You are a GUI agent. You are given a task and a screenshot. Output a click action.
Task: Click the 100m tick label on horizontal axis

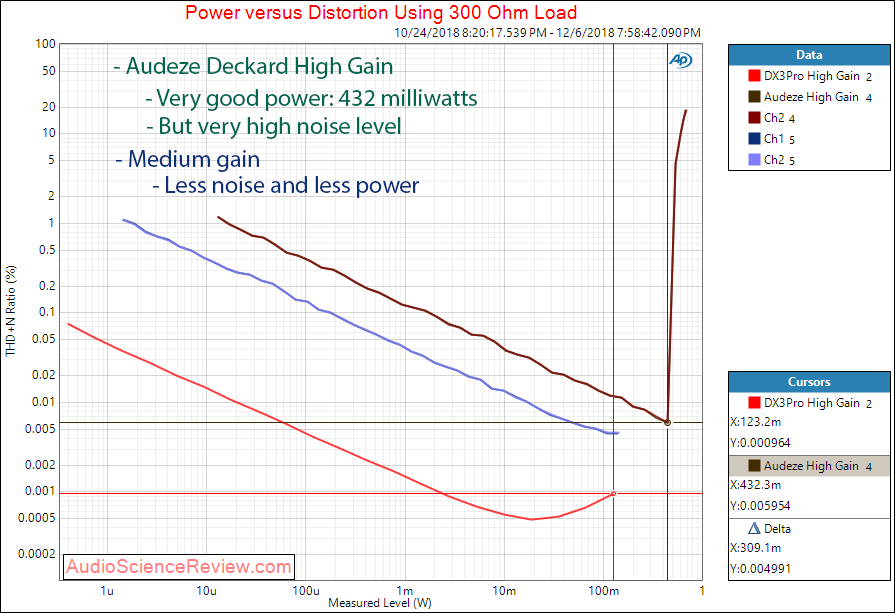pos(603,591)
